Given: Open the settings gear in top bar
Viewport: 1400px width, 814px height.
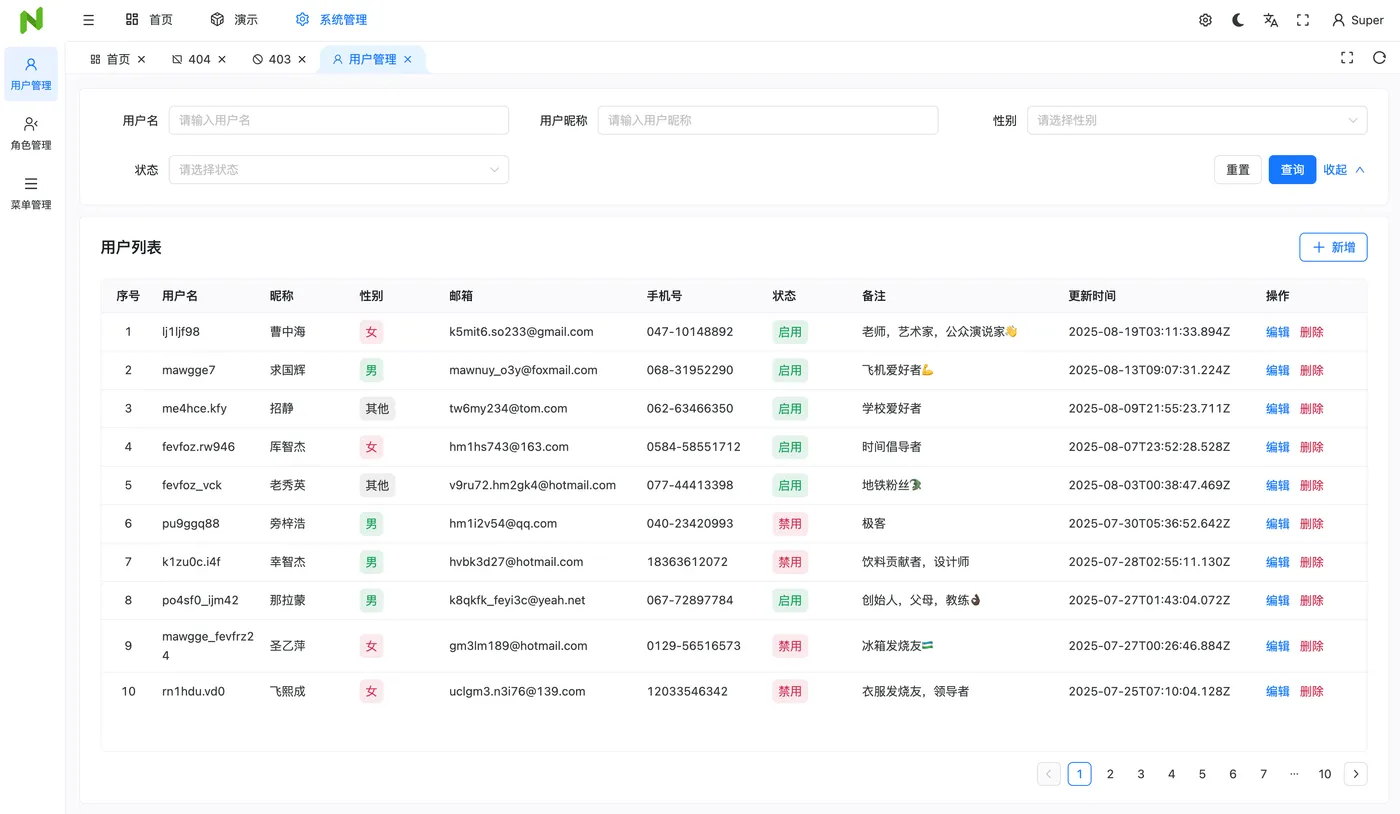Looking at the screenshot, I should point(1205,20).
